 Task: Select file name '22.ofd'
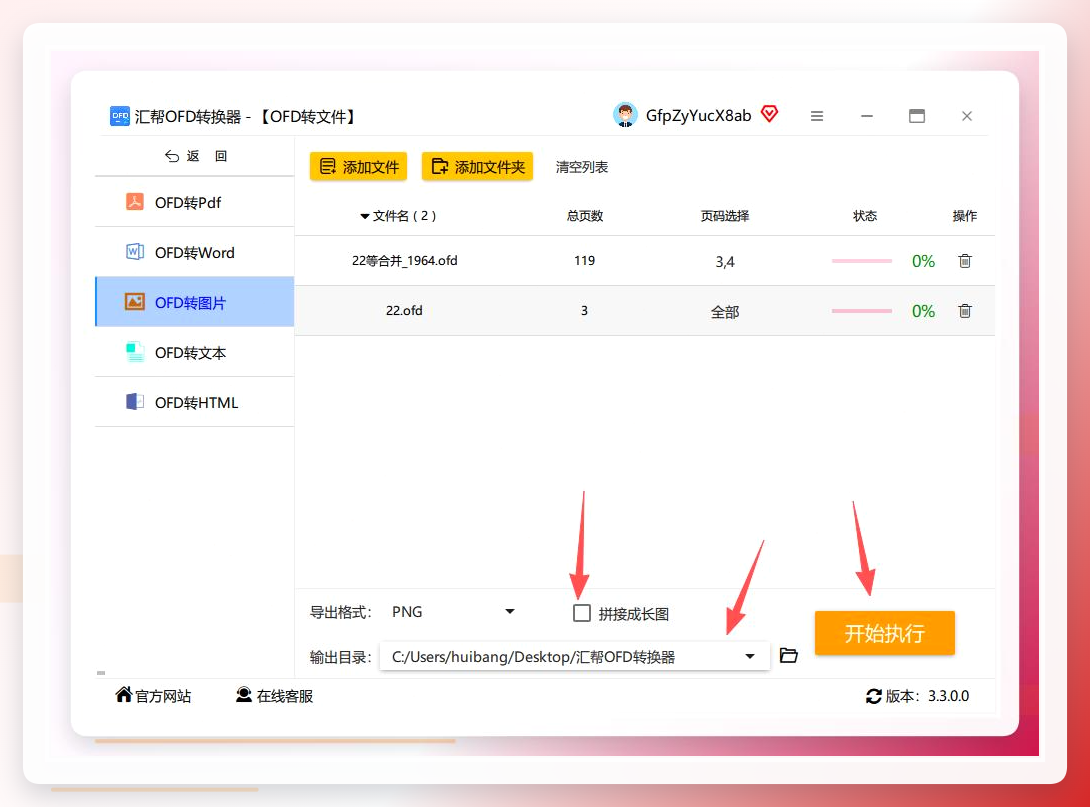pyautogui.click(x=405, y=311)
